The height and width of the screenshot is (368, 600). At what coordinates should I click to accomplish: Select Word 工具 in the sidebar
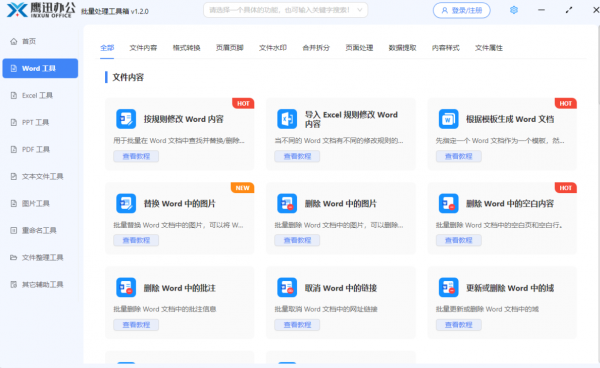(x=40, y=68)
